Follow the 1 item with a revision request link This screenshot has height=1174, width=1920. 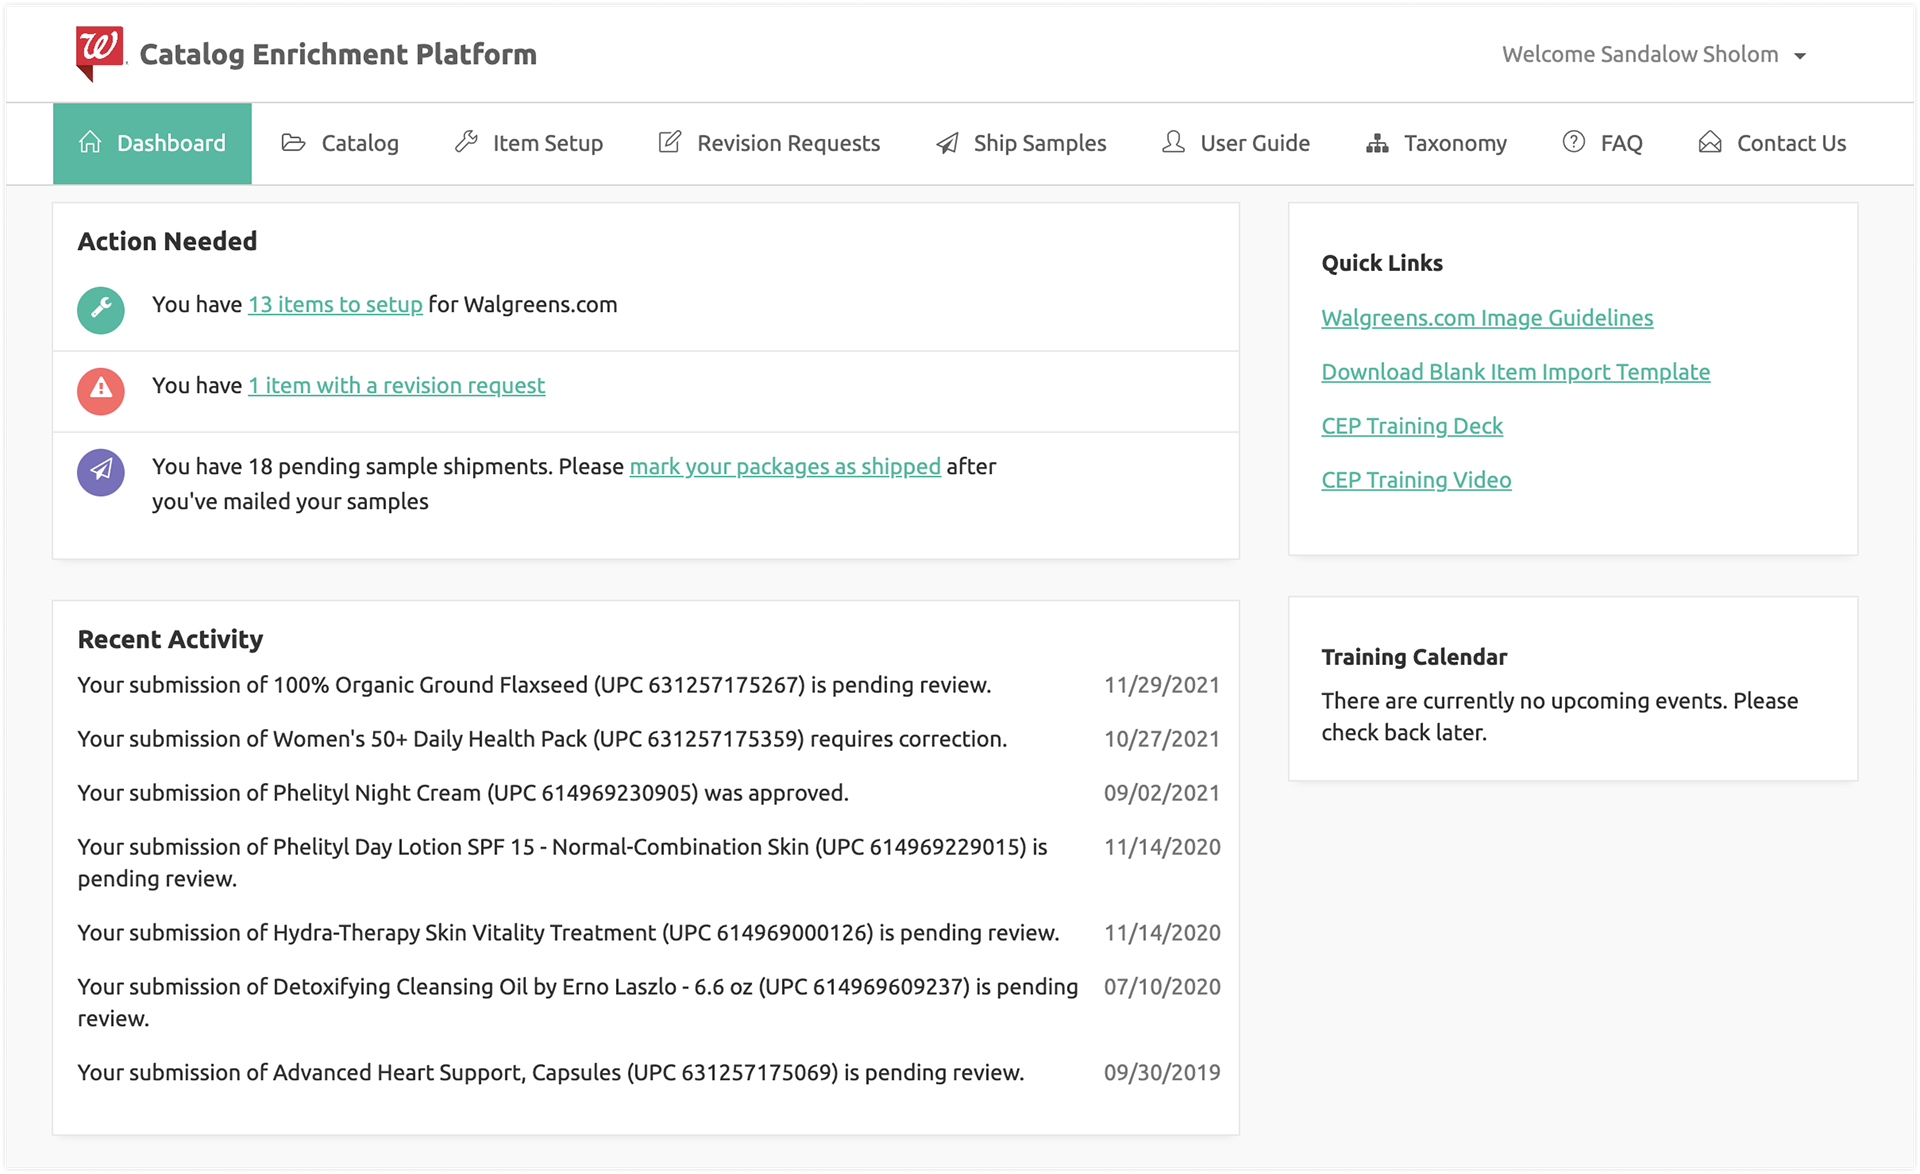click(x=396, y=385)
